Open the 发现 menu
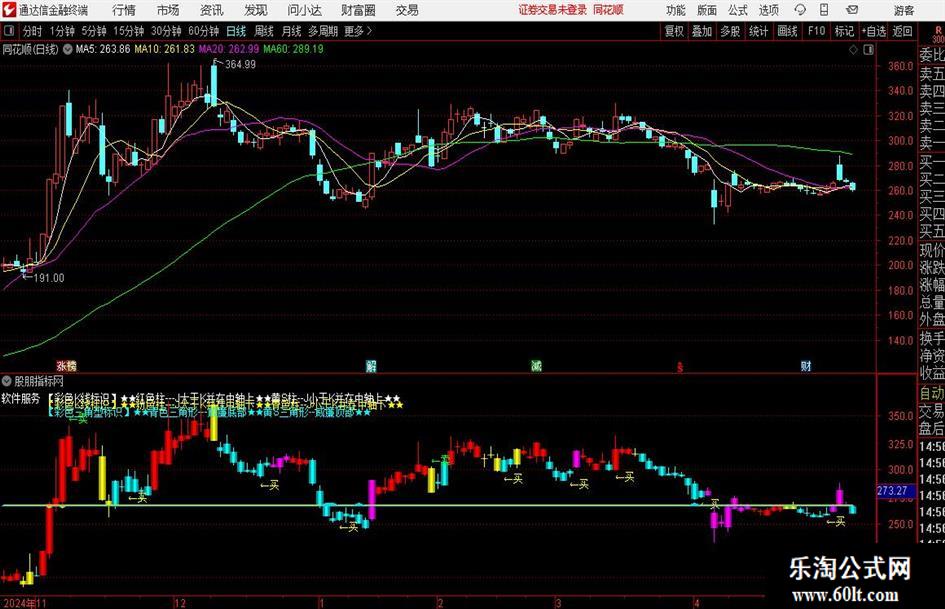Viewport: 945px width, 609px height. [256, 10]
